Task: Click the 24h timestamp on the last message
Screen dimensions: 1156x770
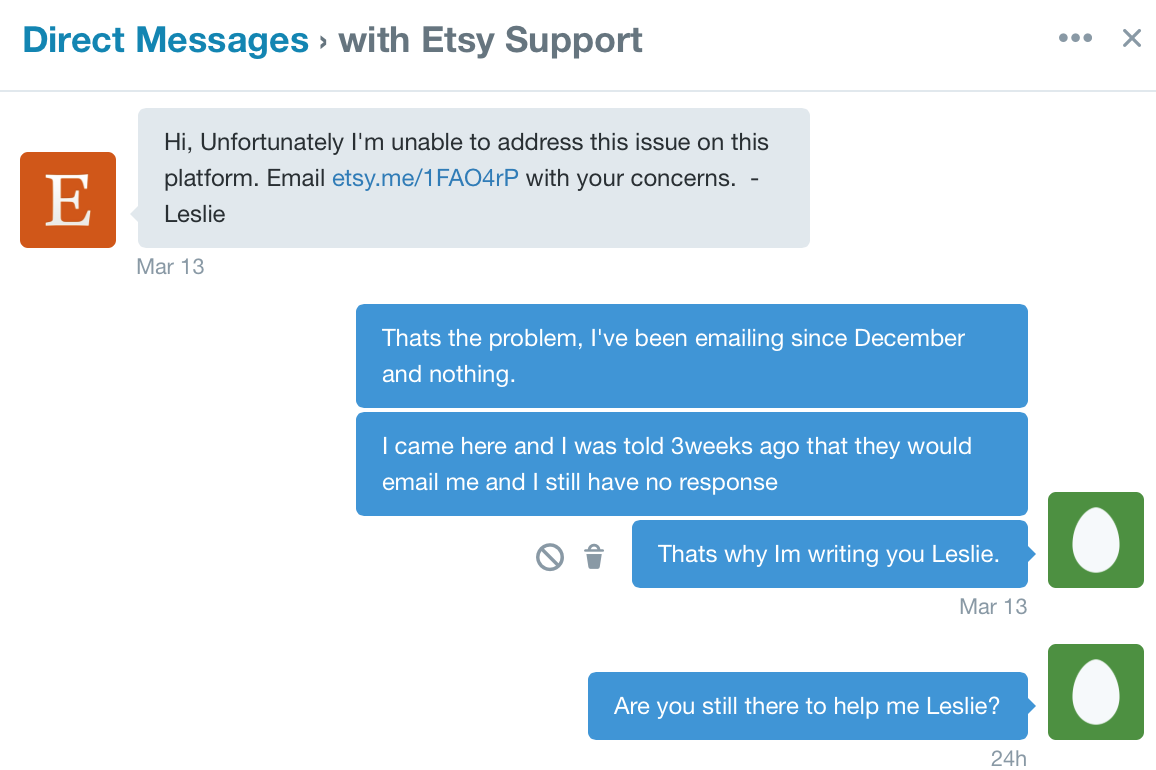Action: (x=1008, y=758)
